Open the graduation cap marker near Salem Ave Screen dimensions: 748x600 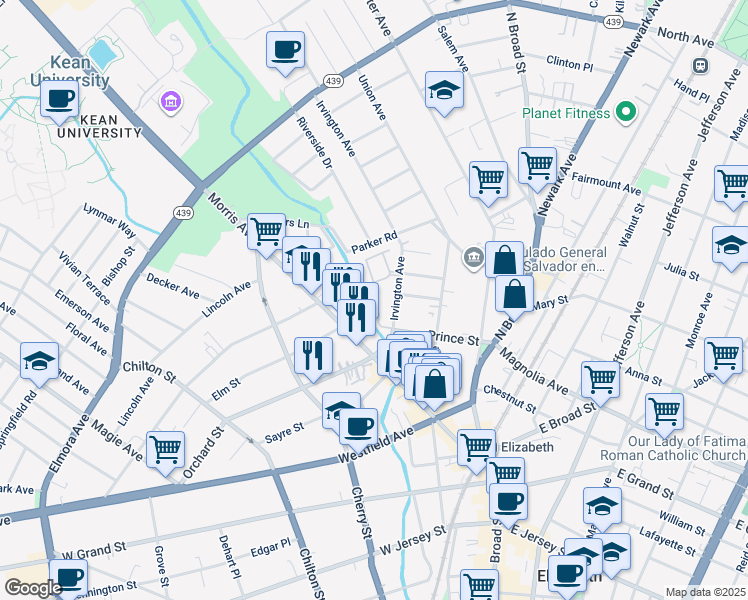click(444, 91)
